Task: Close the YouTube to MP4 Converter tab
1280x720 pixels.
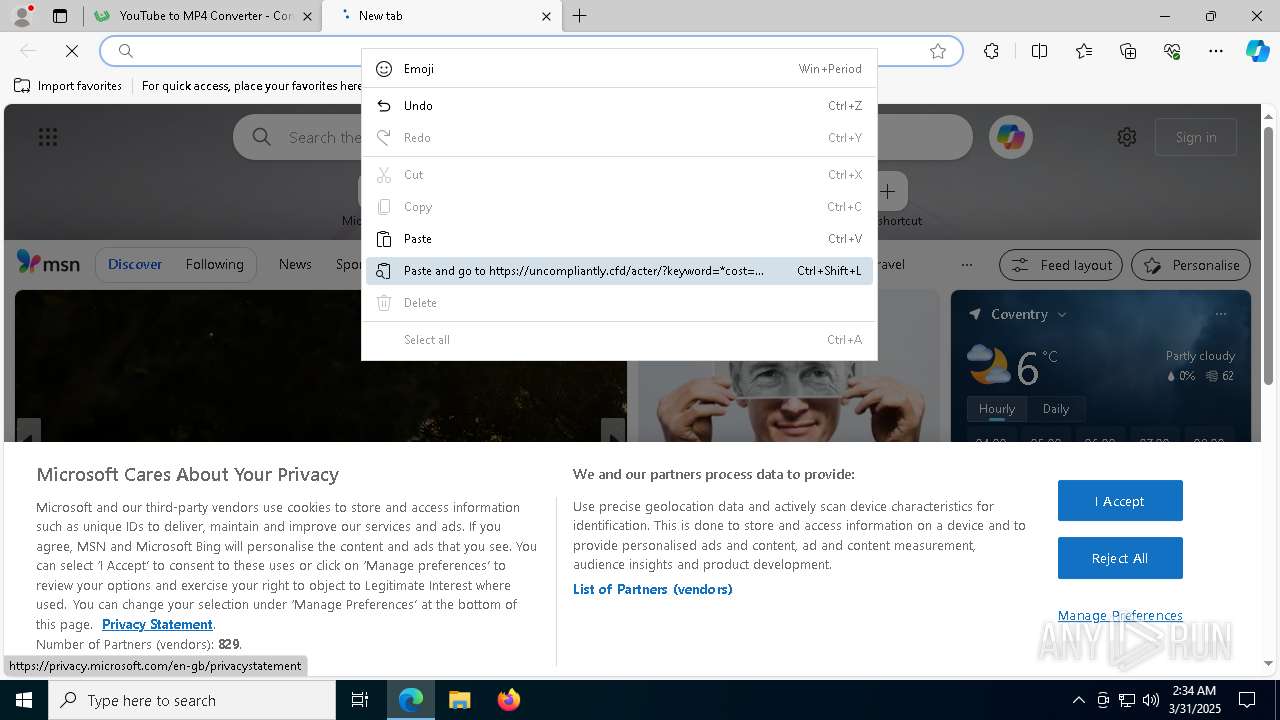Action: tap(307, 16)
